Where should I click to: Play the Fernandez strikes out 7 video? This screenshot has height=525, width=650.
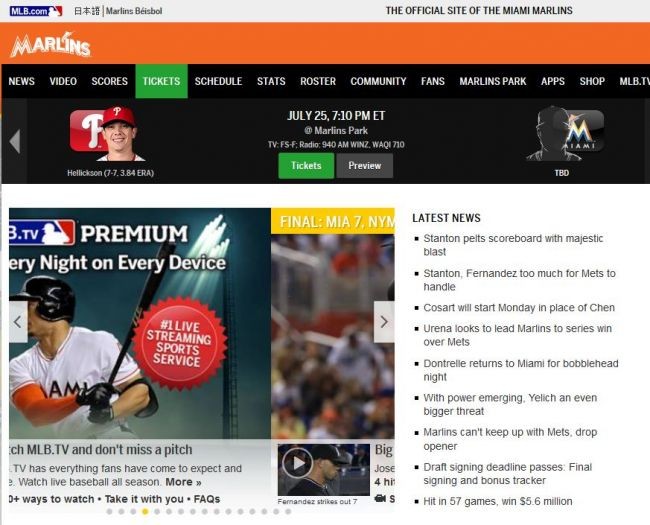tap(298, 463)
